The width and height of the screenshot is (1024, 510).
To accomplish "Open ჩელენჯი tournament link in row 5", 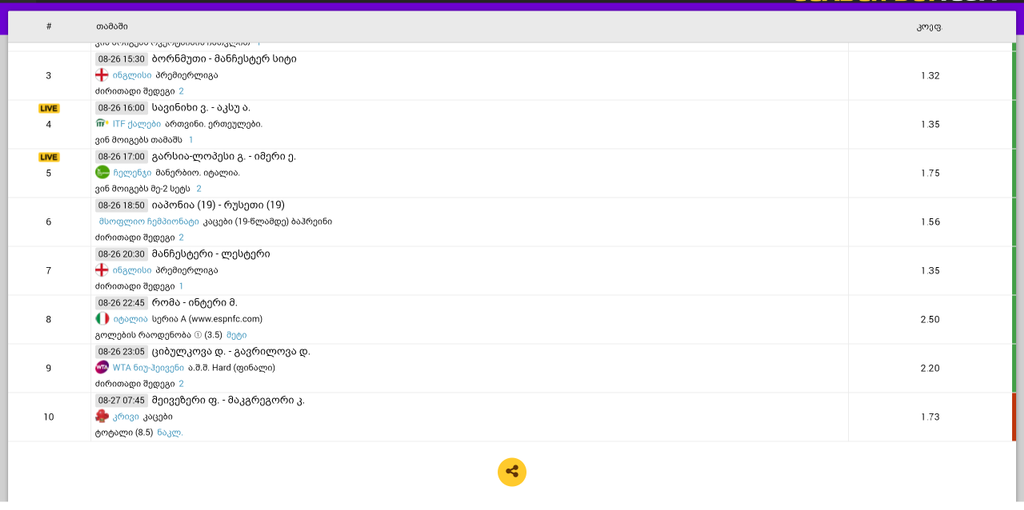I will tap(132, 172).
